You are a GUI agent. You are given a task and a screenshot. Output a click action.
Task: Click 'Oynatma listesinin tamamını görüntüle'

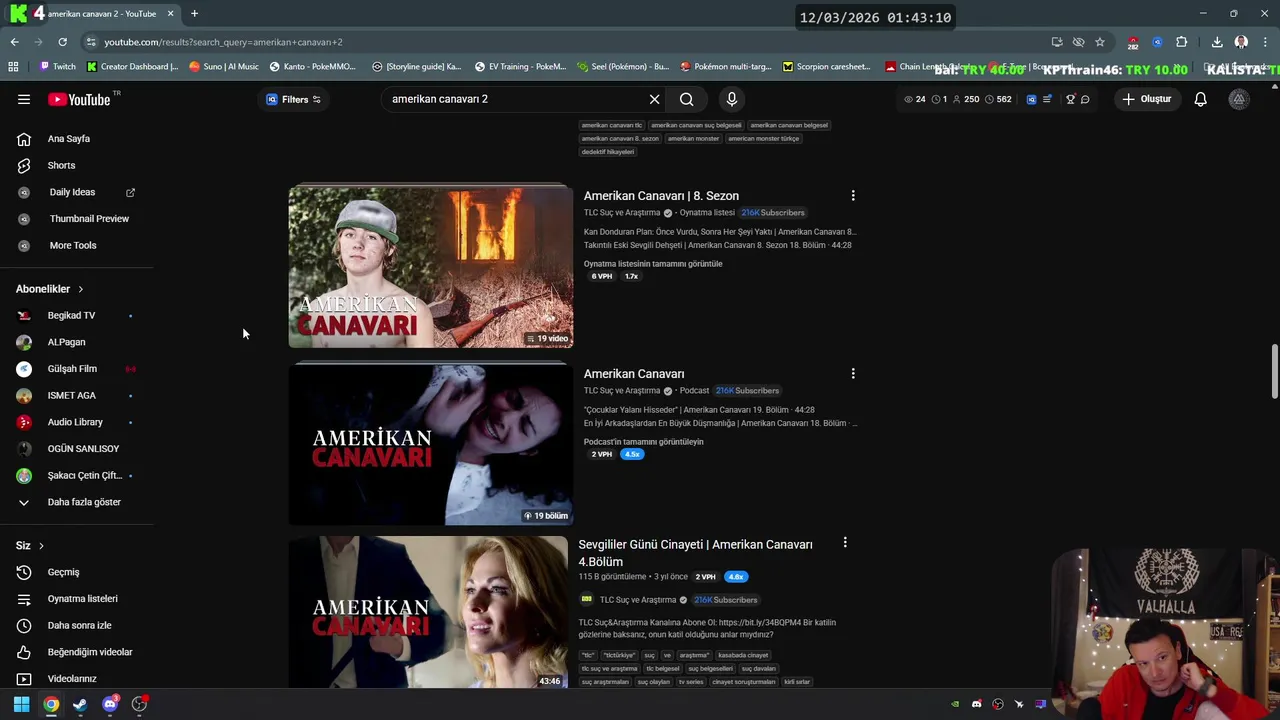(653, 264)
